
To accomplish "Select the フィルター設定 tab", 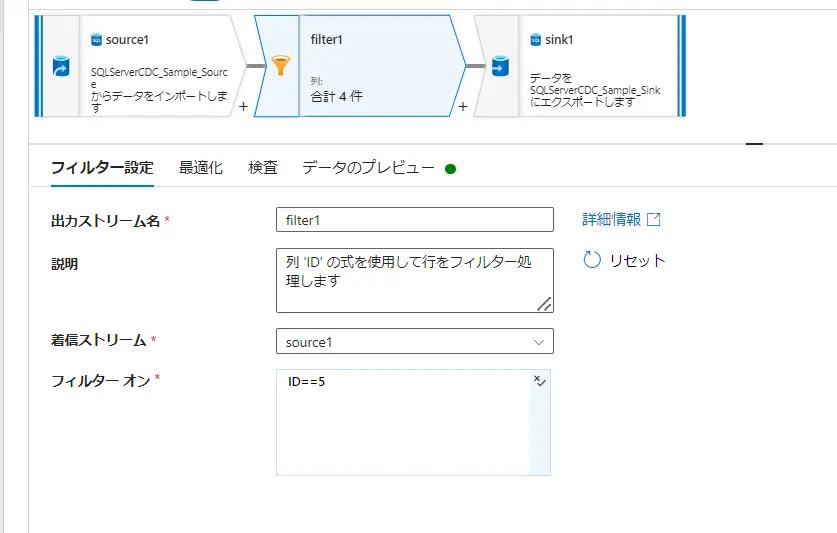I will [102, 168].
